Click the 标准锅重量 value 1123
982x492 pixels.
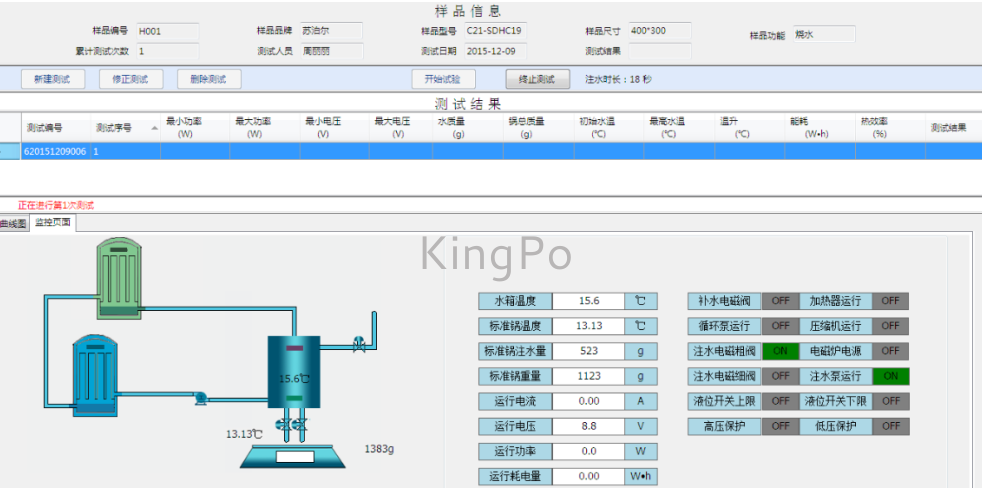click(x=589, y=376)
